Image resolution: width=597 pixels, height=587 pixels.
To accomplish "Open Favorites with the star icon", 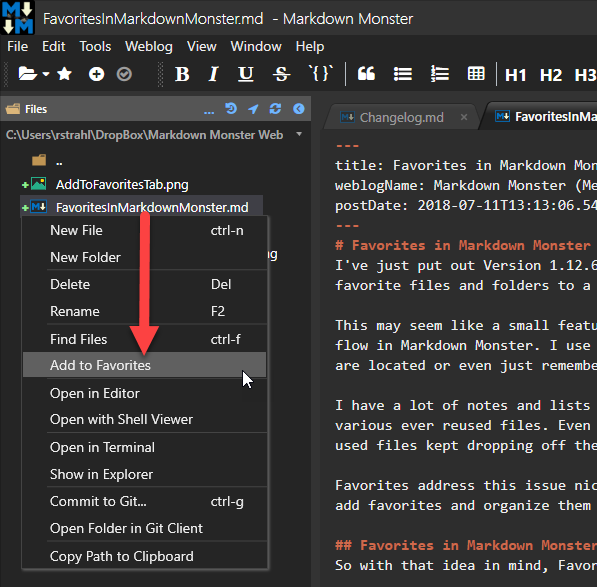I will click(64, 73).
